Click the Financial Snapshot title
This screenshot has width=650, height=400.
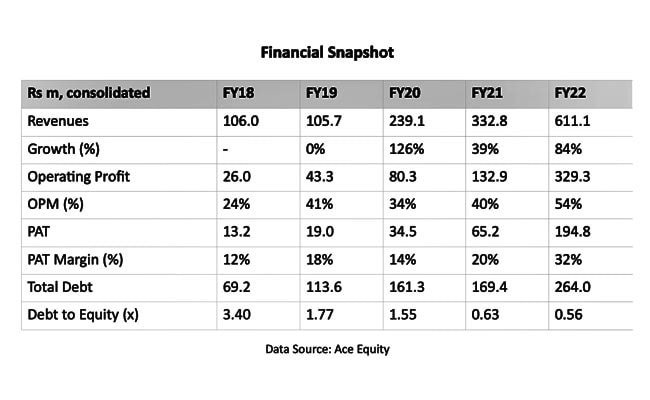[325, 49]
